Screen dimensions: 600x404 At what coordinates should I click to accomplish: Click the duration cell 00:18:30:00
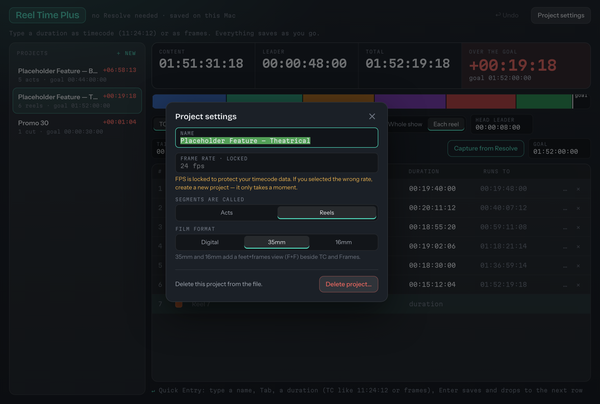tap(432, 265)
